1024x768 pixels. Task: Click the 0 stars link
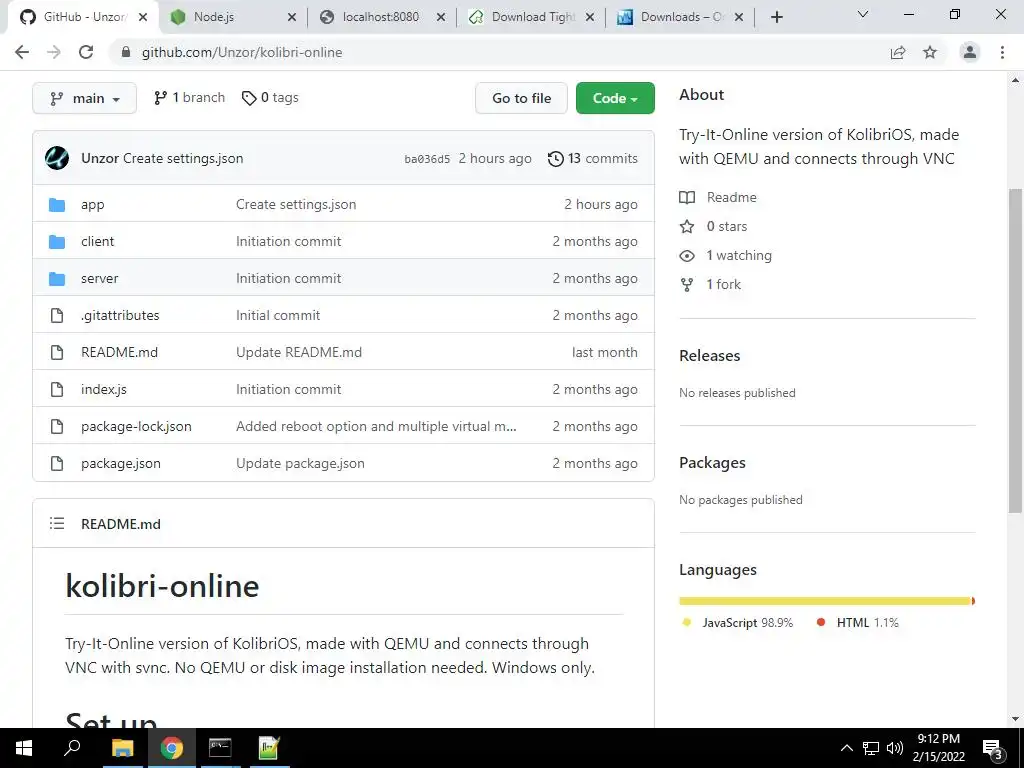(726, 226)
